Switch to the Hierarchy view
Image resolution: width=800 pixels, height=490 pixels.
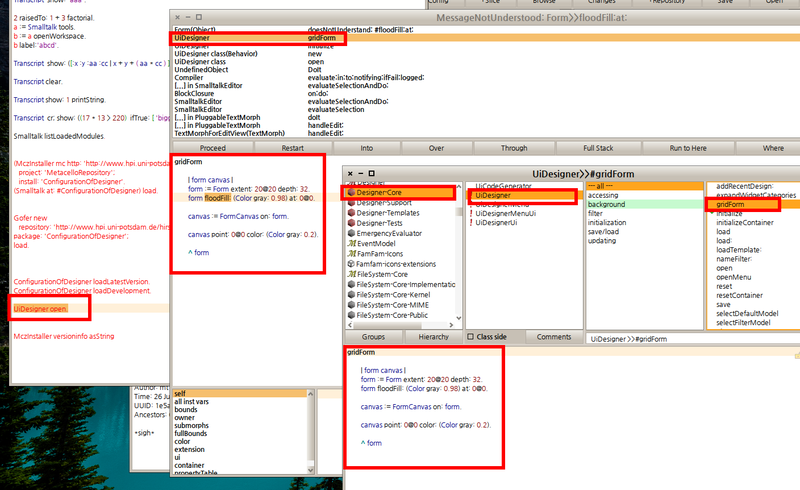click(433, 338)
